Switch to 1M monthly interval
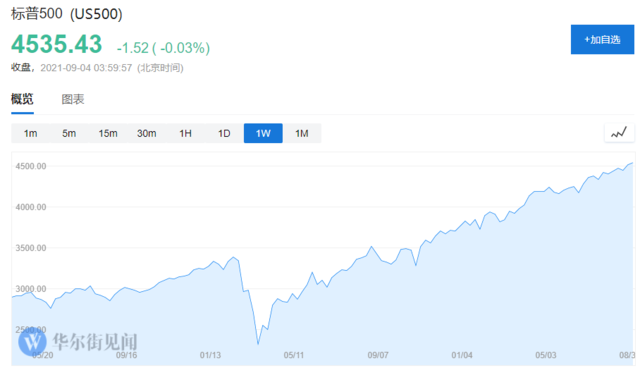640x373 pixels. (x=302, y=133)
